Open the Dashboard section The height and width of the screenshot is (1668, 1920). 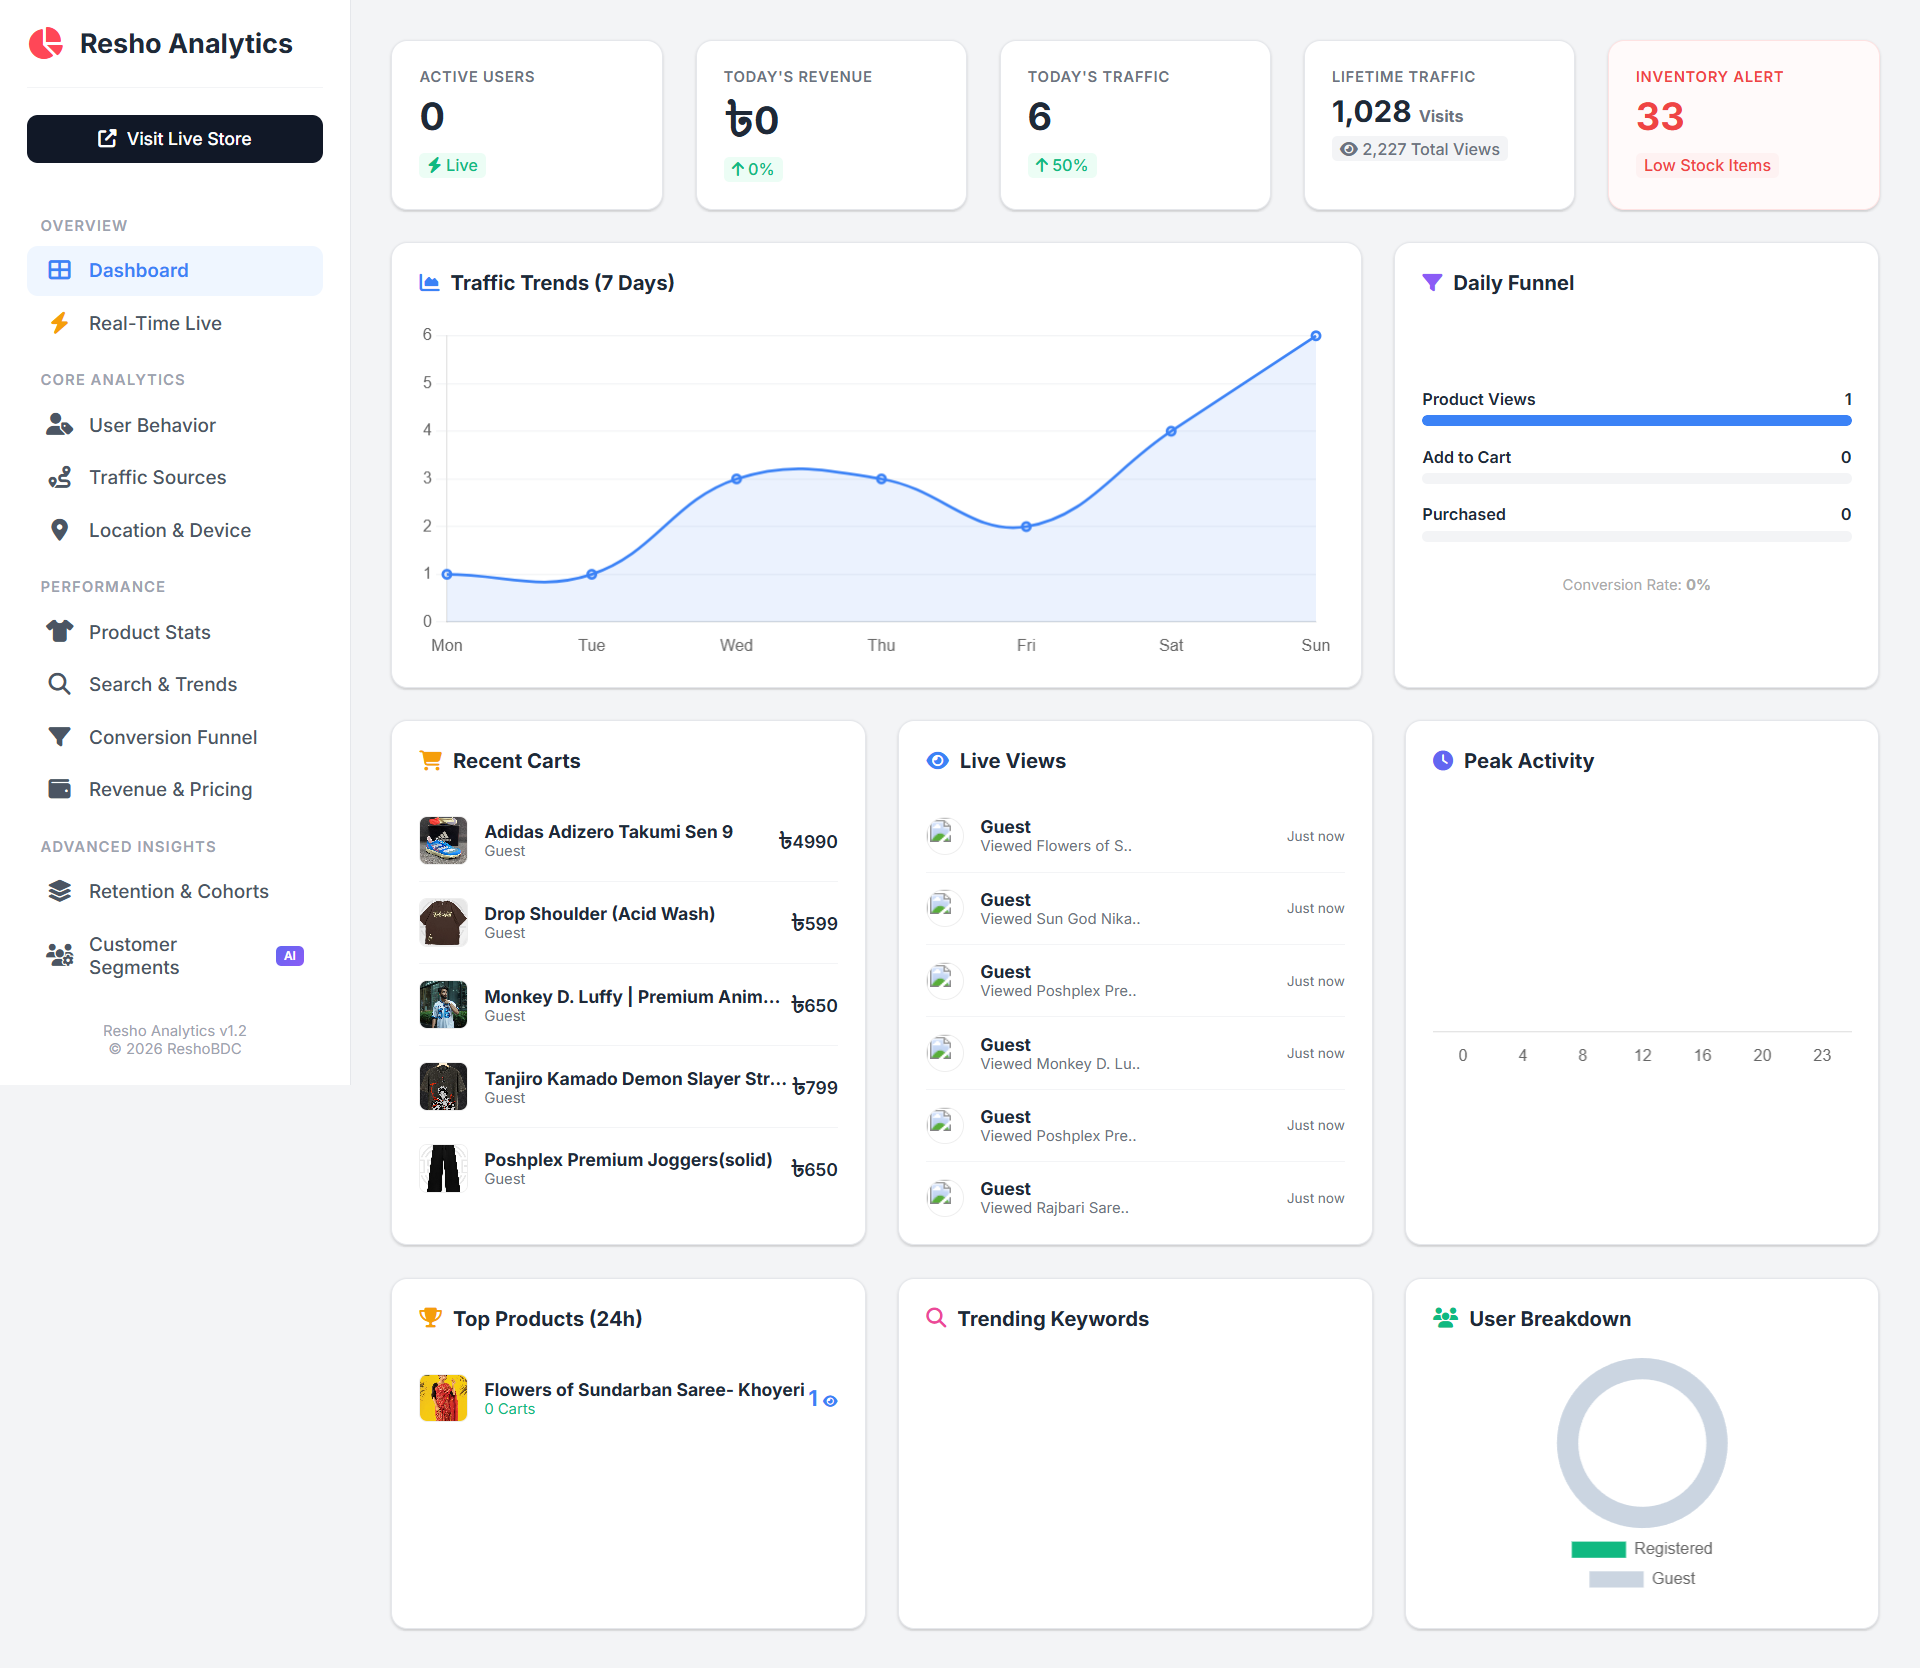[x=138, y=270]
